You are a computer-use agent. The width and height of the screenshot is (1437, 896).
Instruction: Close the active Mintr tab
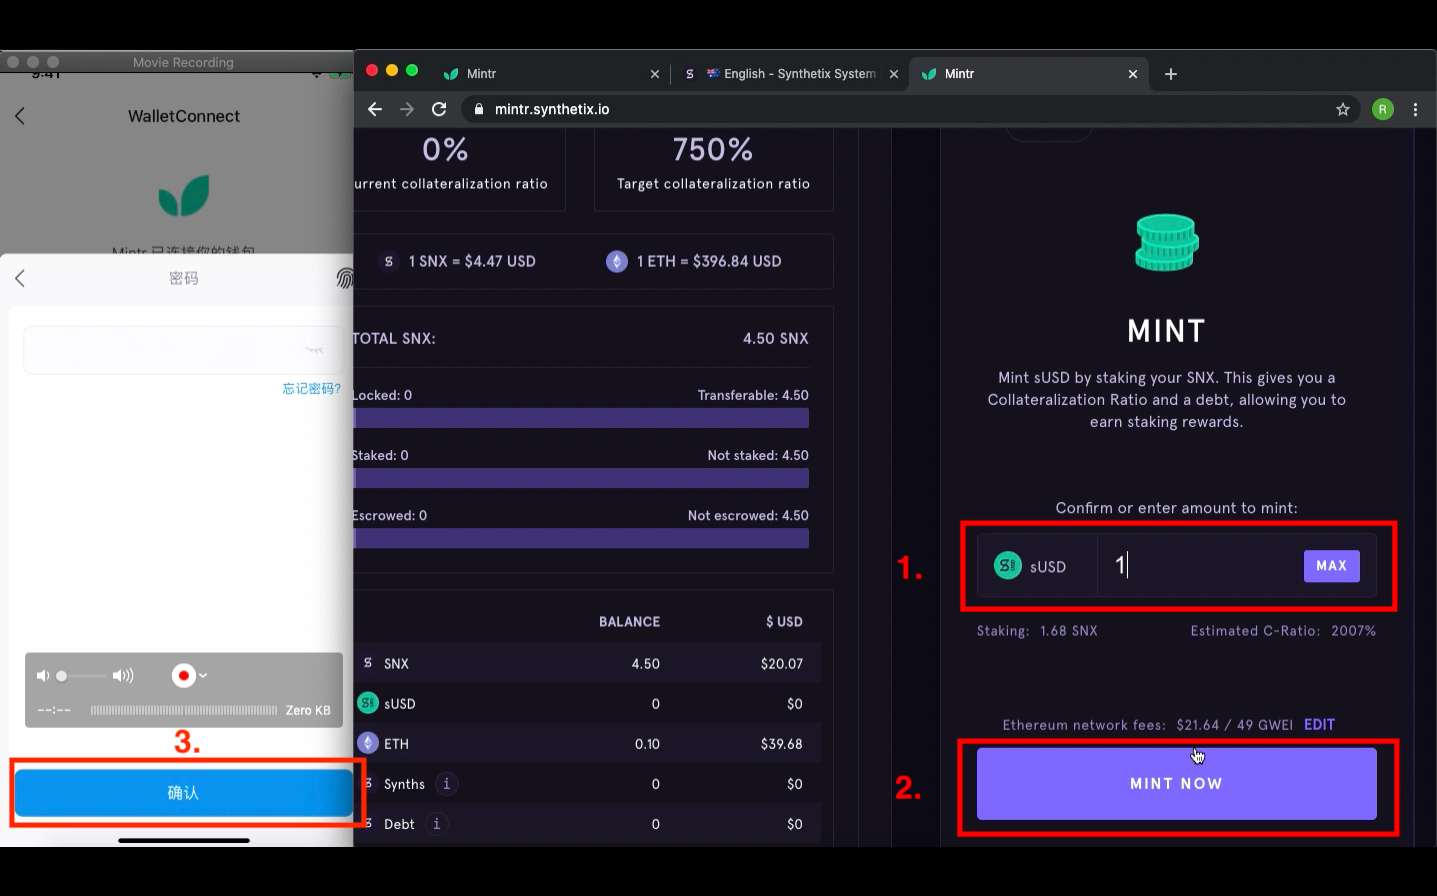tap(1133, 74)
